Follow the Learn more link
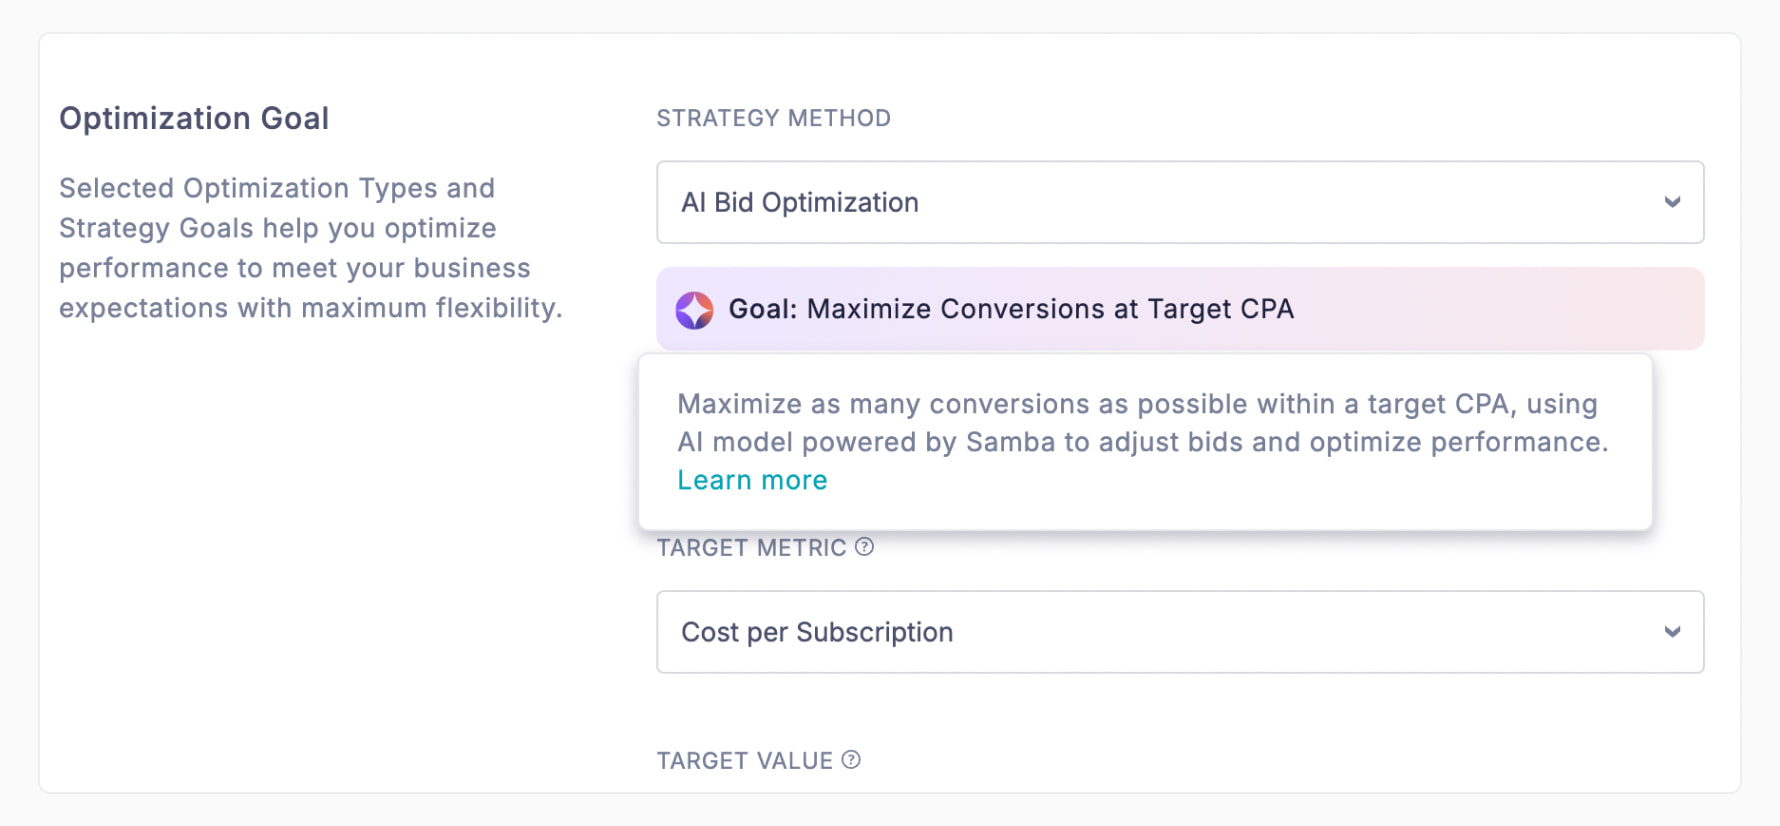This screenshot has width=1780, height=826. (752, 480)
